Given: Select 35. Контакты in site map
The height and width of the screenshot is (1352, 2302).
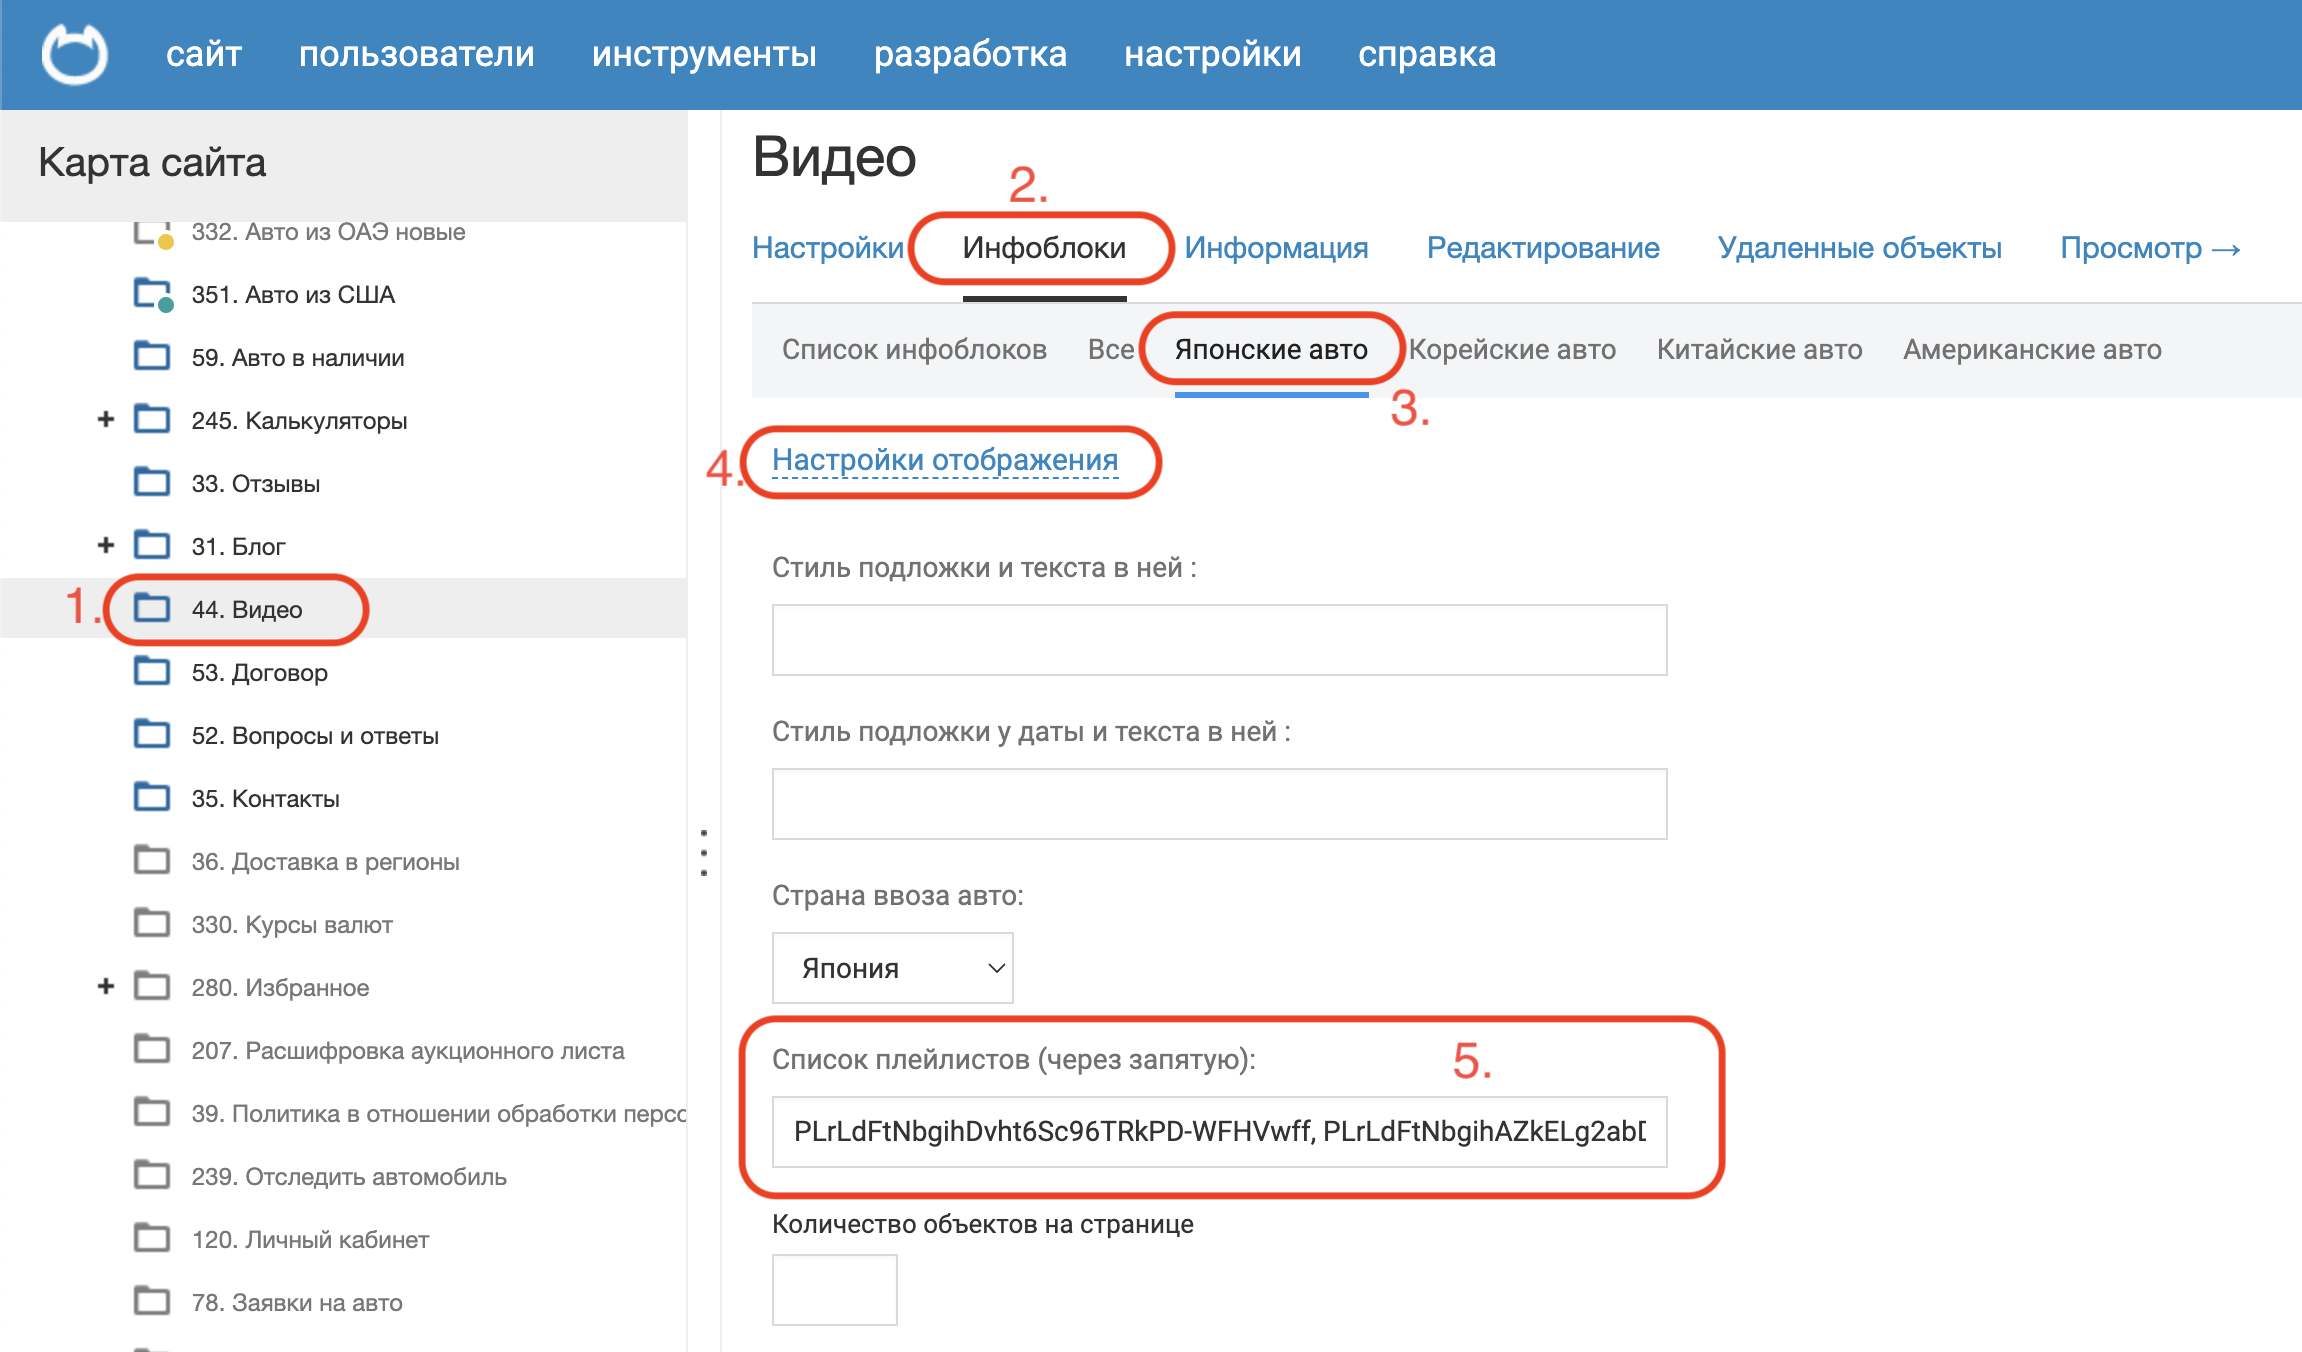Looking at the screenshot, I should (x=266, y=799).
